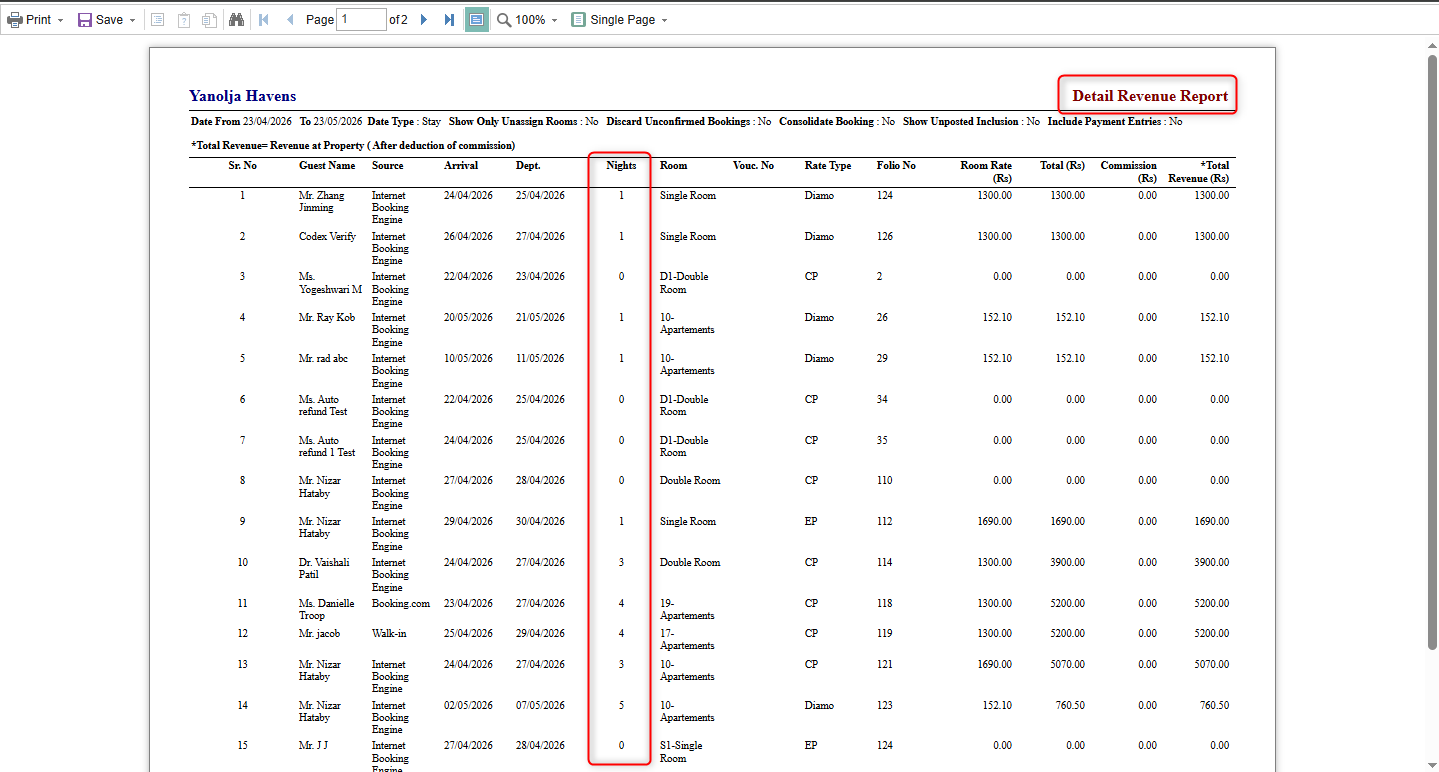Click folio number 126
This screenshot has height=772, width=1439.
884,237
